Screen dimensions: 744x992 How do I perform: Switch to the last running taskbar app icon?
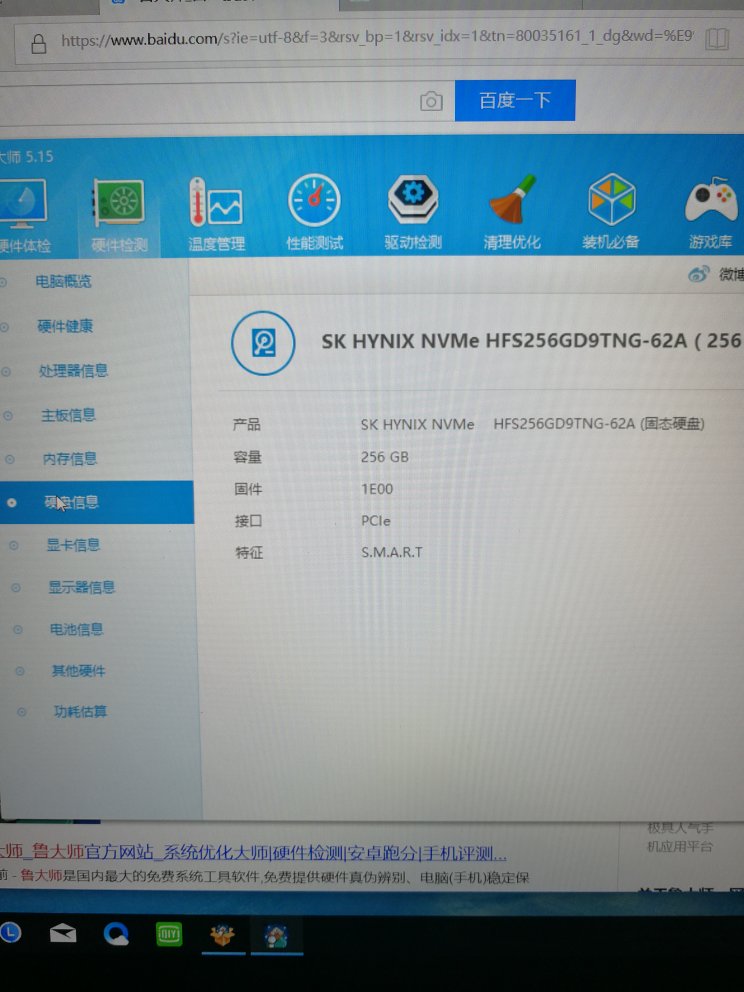(276, 936)
